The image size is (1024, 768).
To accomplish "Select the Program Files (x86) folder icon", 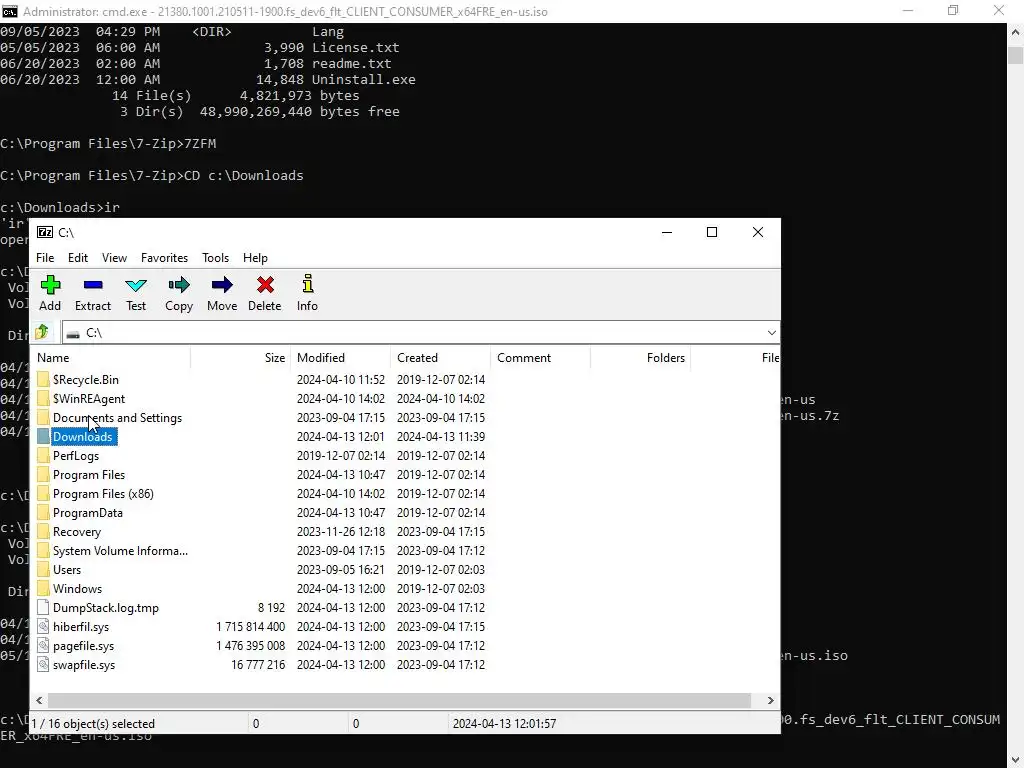I will coord(43,493).
